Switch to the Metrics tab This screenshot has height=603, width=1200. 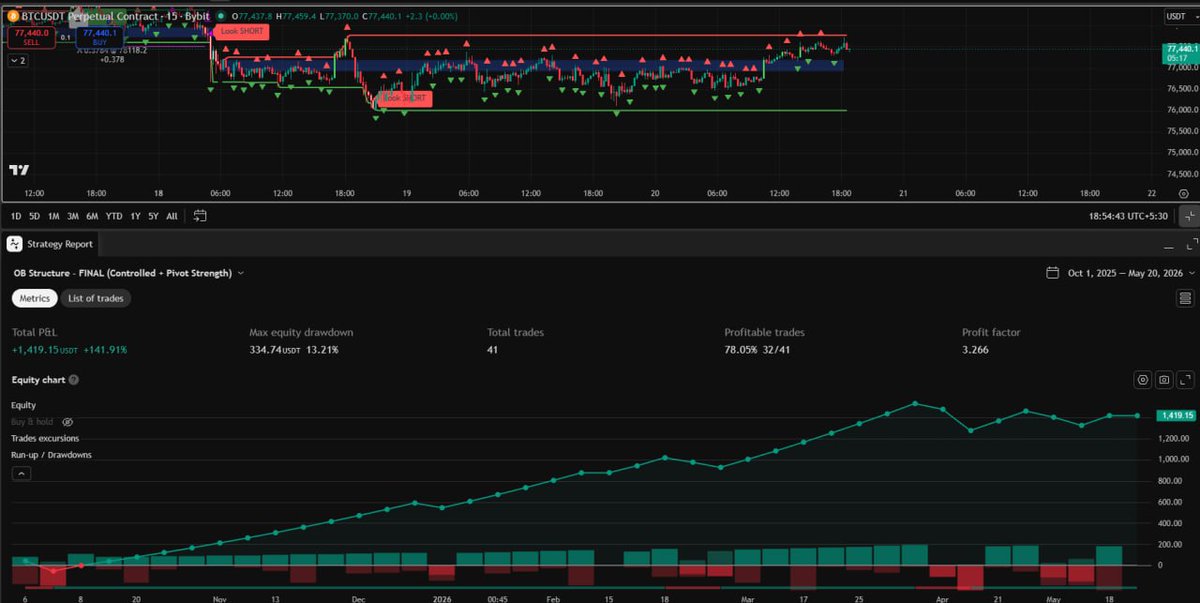pyautogui.click(x=36, y=298)
